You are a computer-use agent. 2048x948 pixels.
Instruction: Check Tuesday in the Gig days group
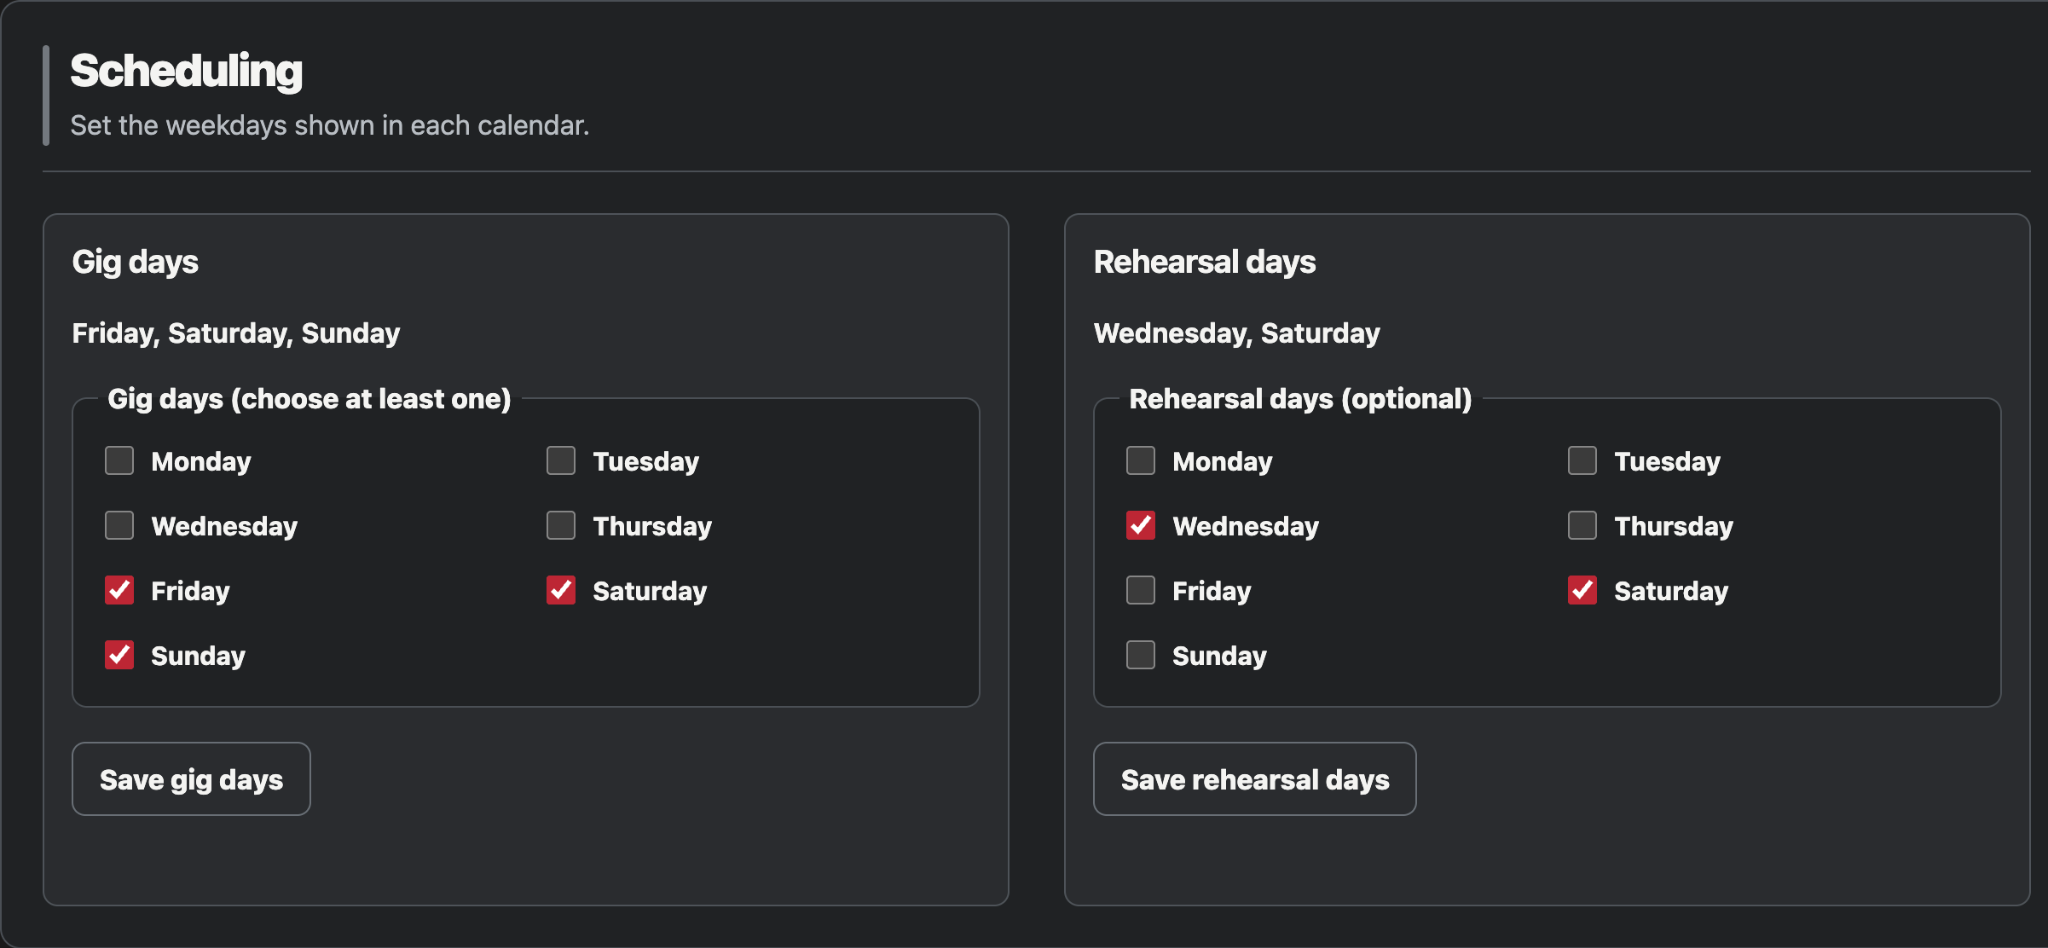561,461
